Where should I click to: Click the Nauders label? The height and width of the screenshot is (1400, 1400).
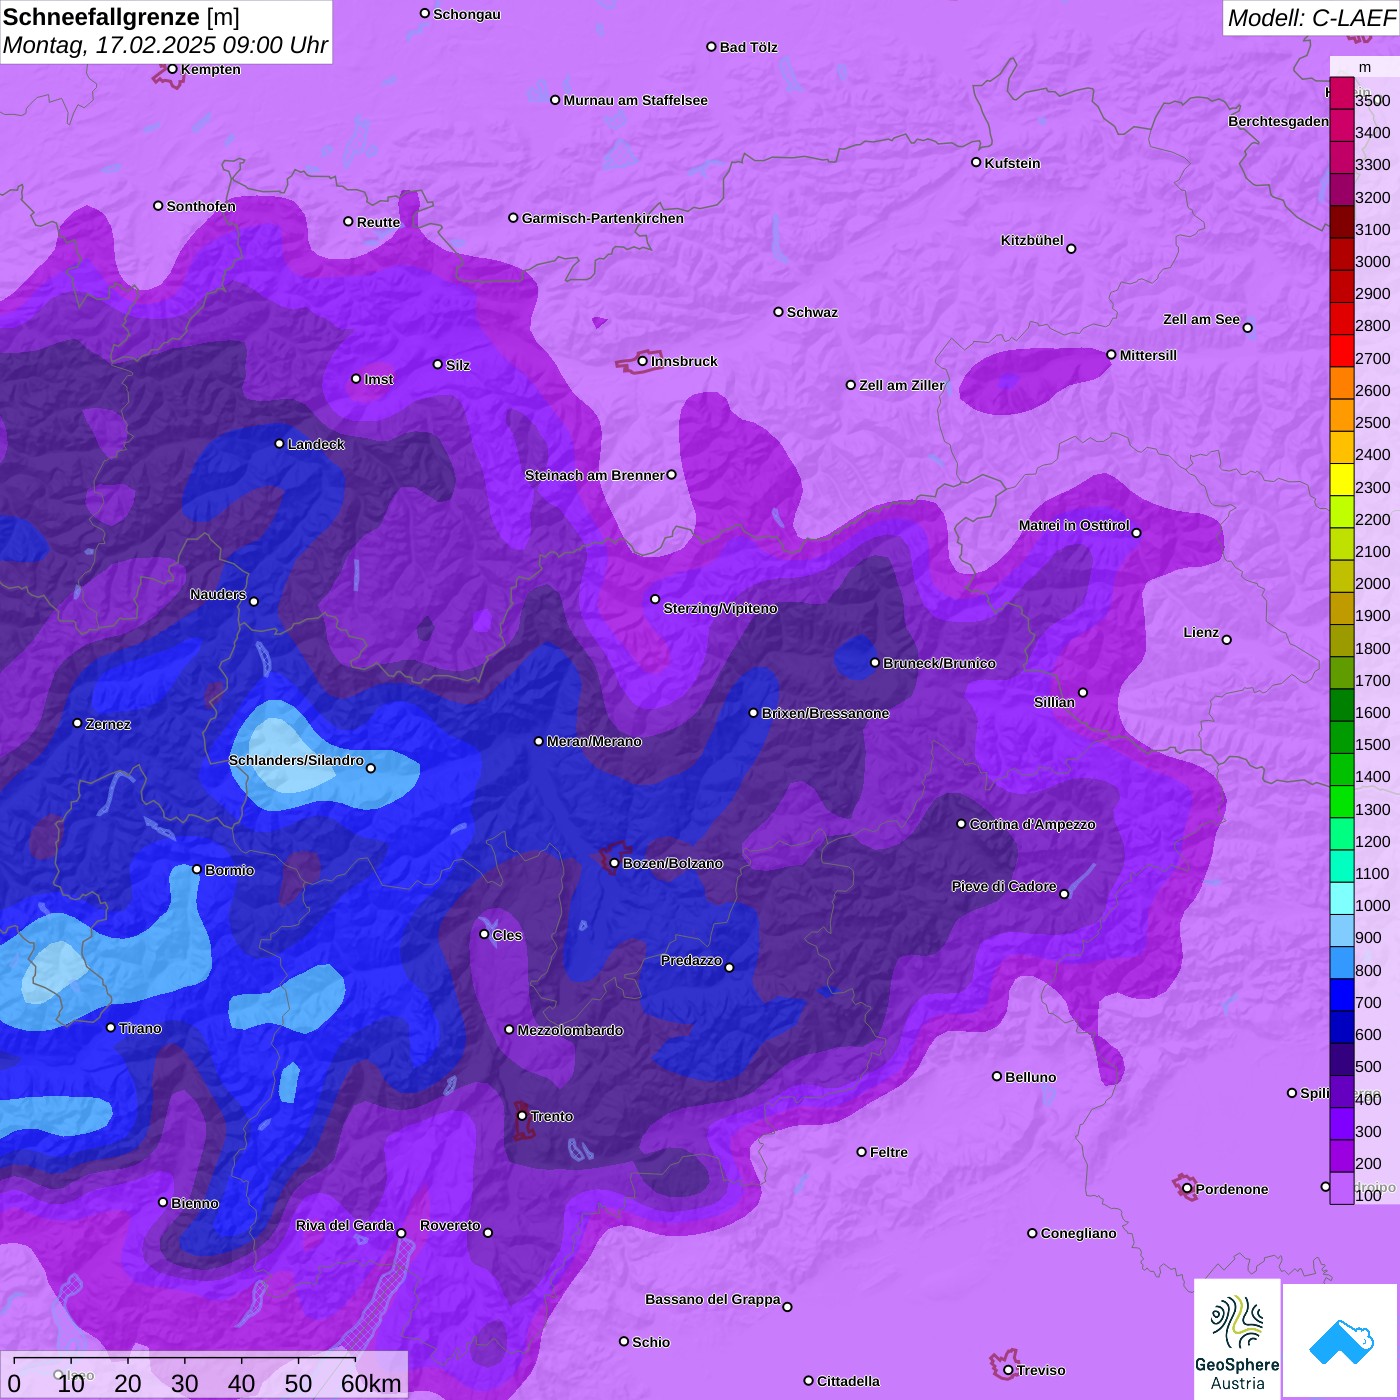218,594
